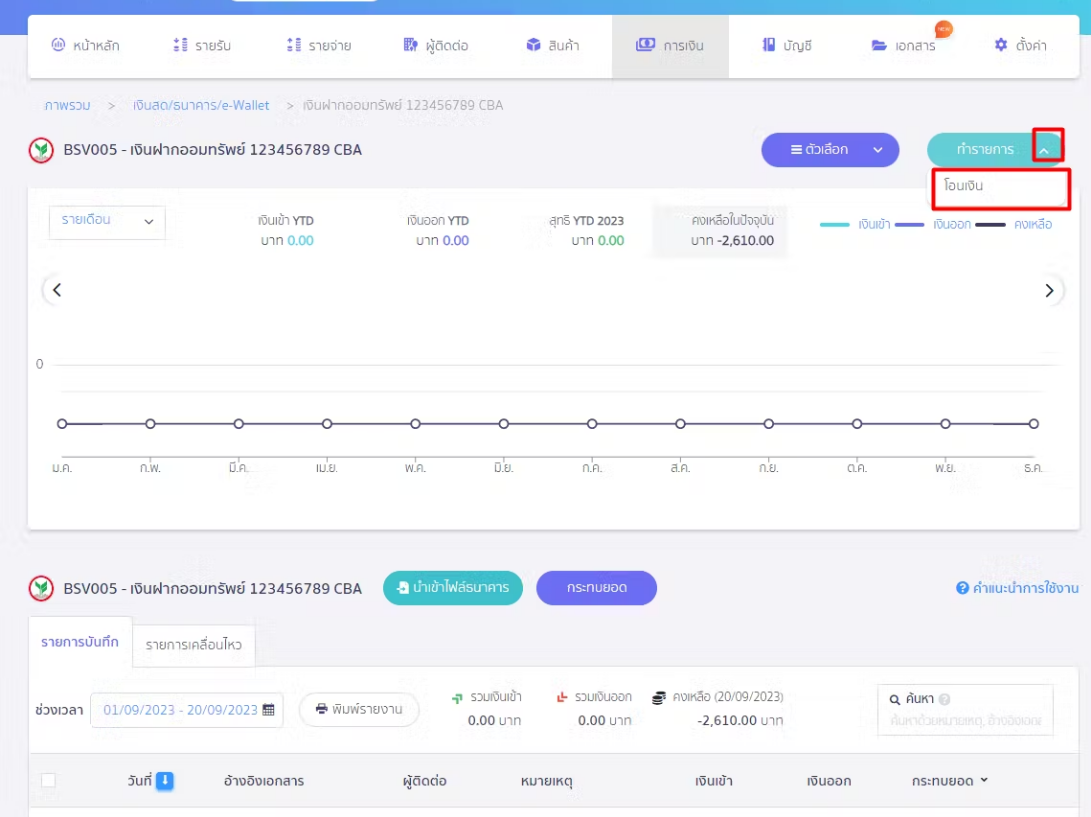This screenshot has height=817, width=1091.
Task: Click the question mark help icon
Action: coord(963,588)
